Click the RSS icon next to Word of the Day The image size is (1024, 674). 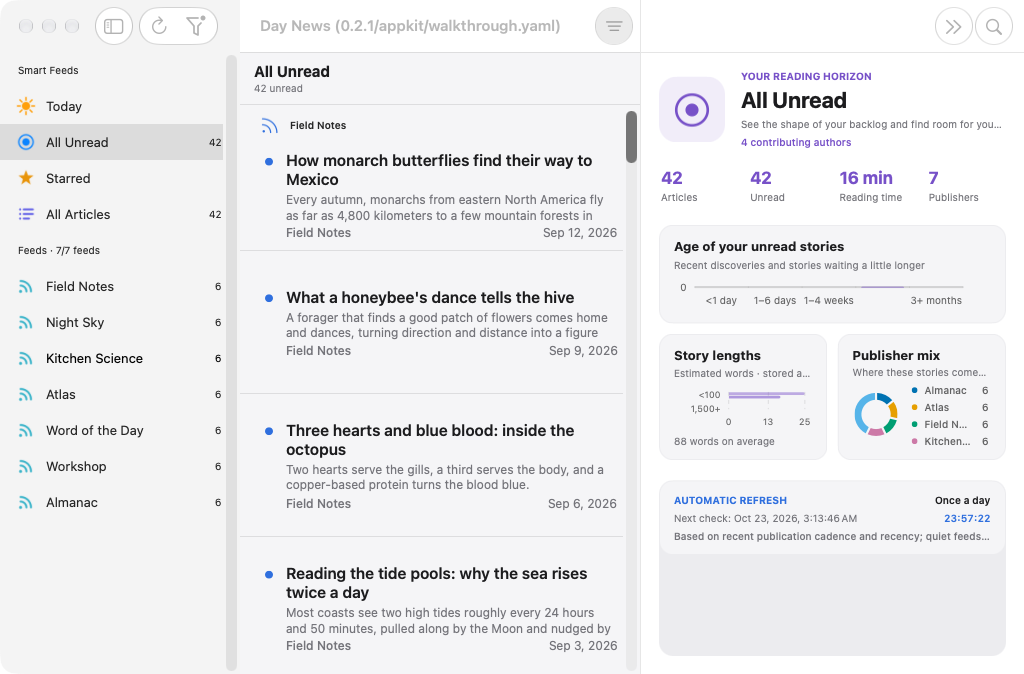(25, 430)
